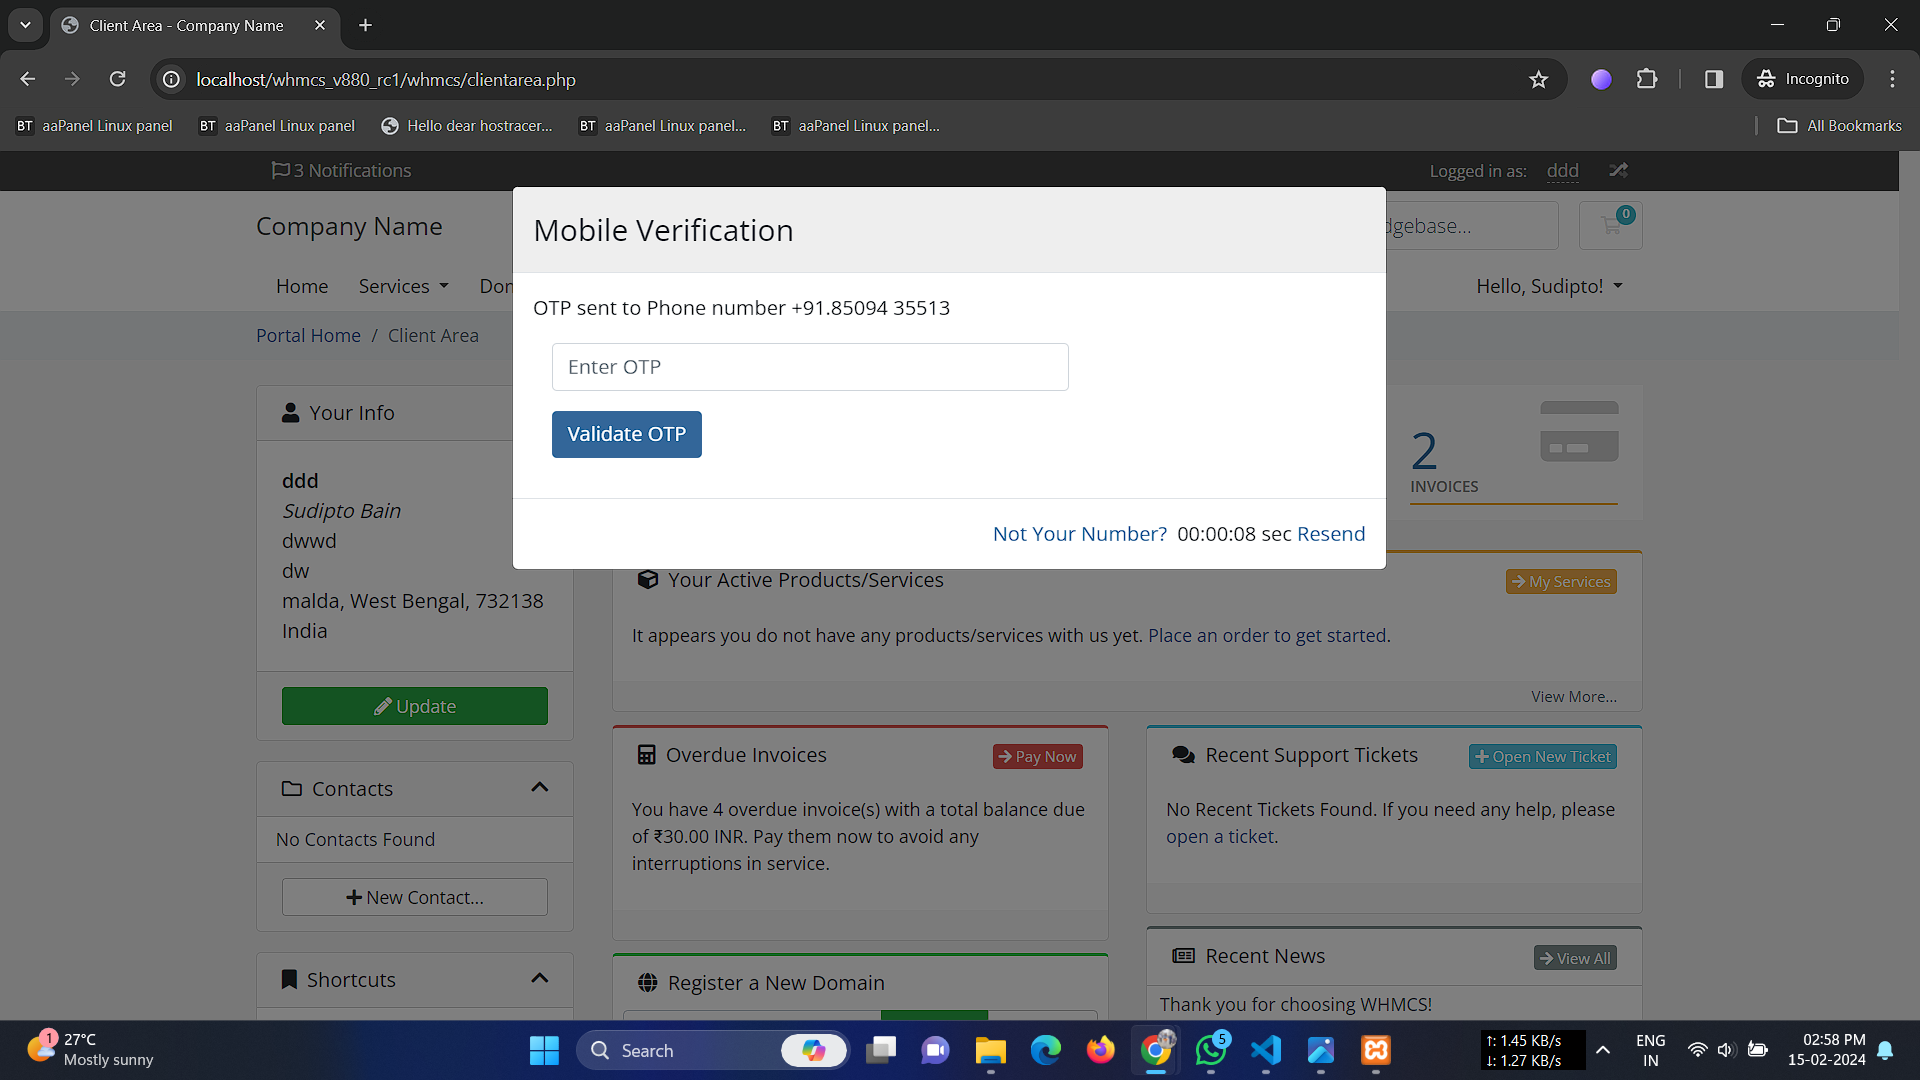Collapse the Contacts panel
The height and width of the screenshot is (1080, 1920).
540,788
